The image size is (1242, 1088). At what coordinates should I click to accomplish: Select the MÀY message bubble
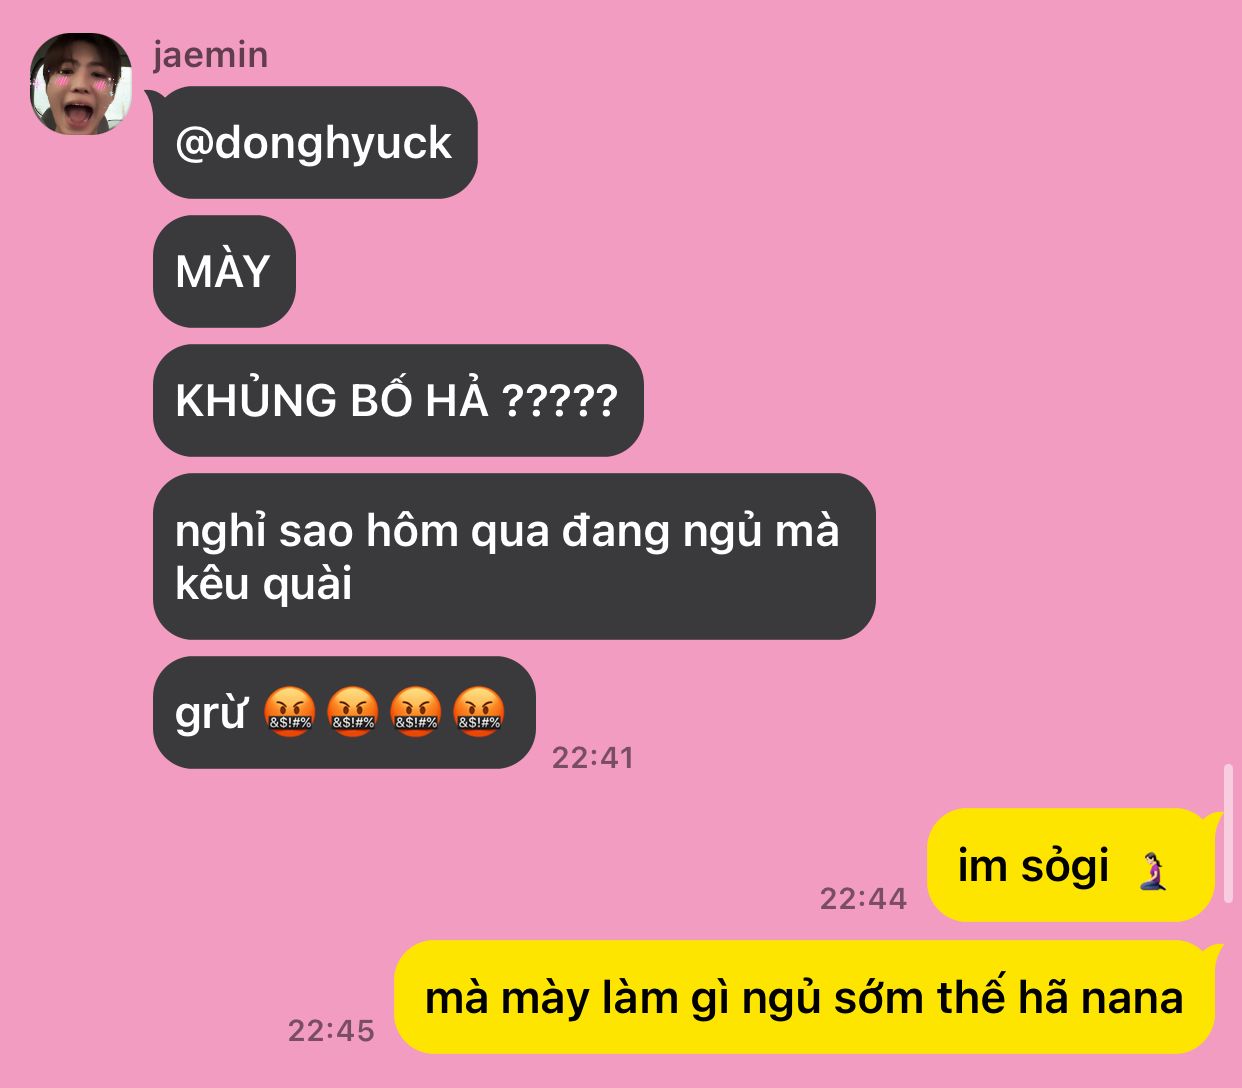coord(224,271)
